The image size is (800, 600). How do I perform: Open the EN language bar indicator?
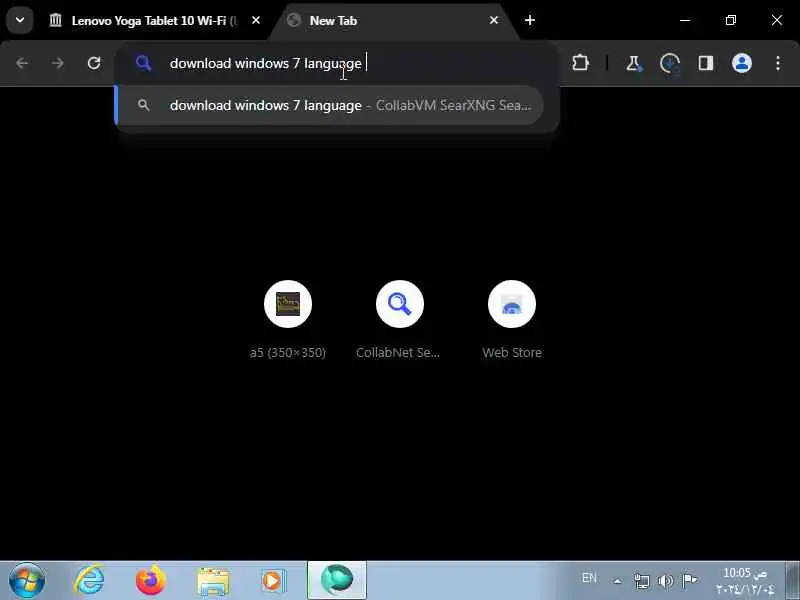point(589,578)
